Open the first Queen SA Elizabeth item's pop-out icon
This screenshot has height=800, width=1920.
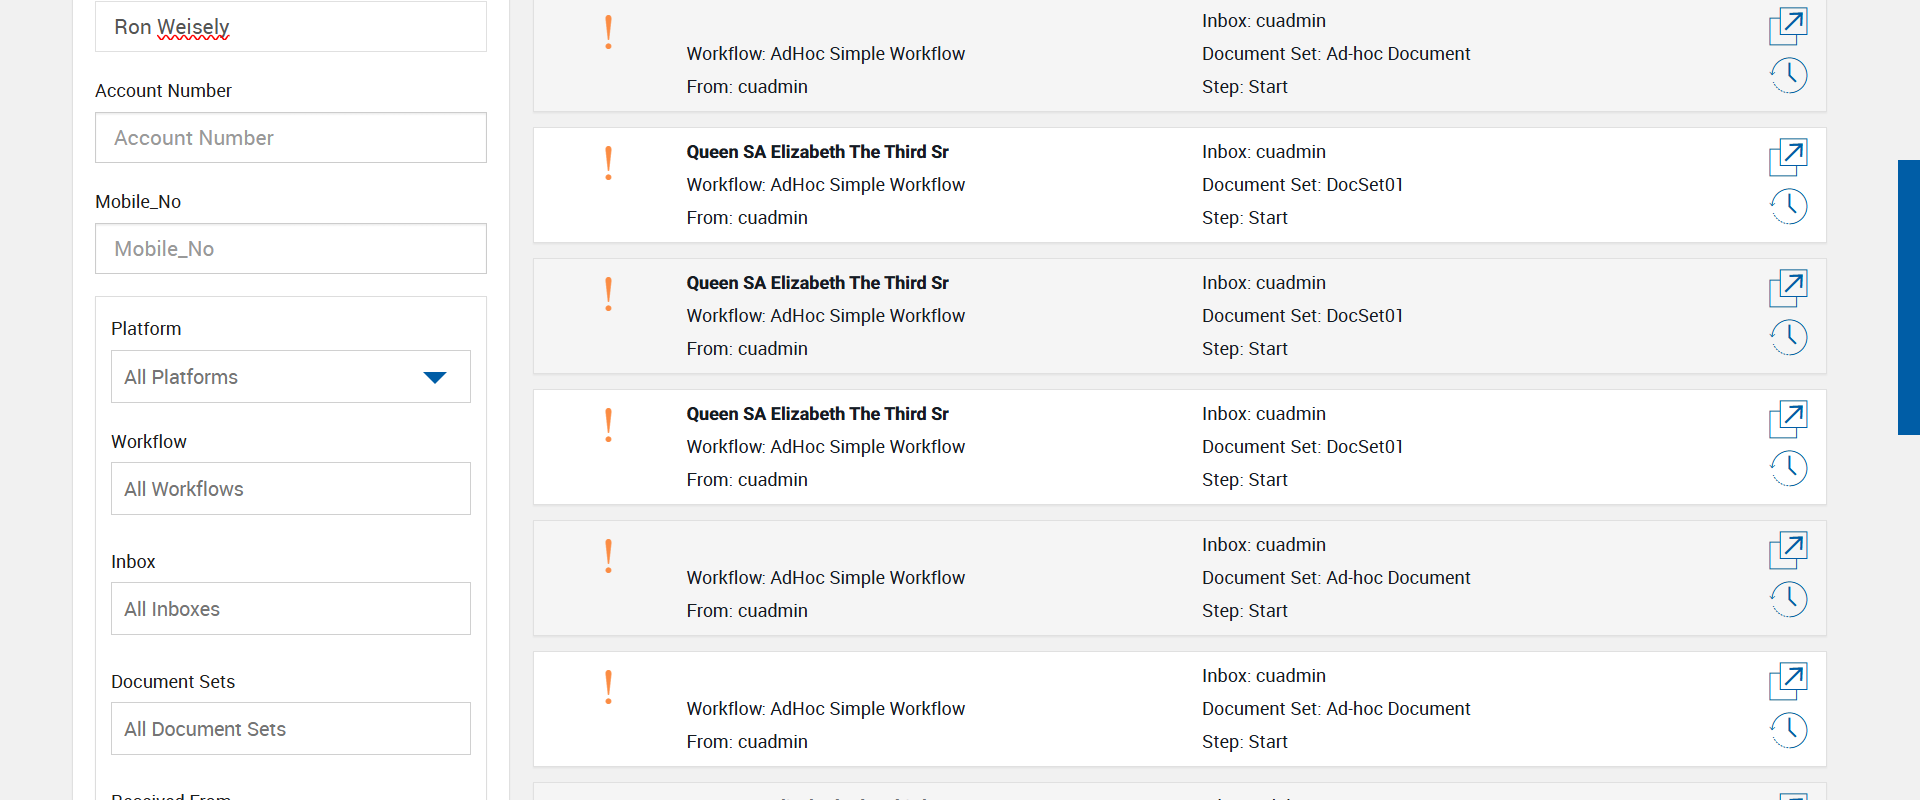[1788, 157]
